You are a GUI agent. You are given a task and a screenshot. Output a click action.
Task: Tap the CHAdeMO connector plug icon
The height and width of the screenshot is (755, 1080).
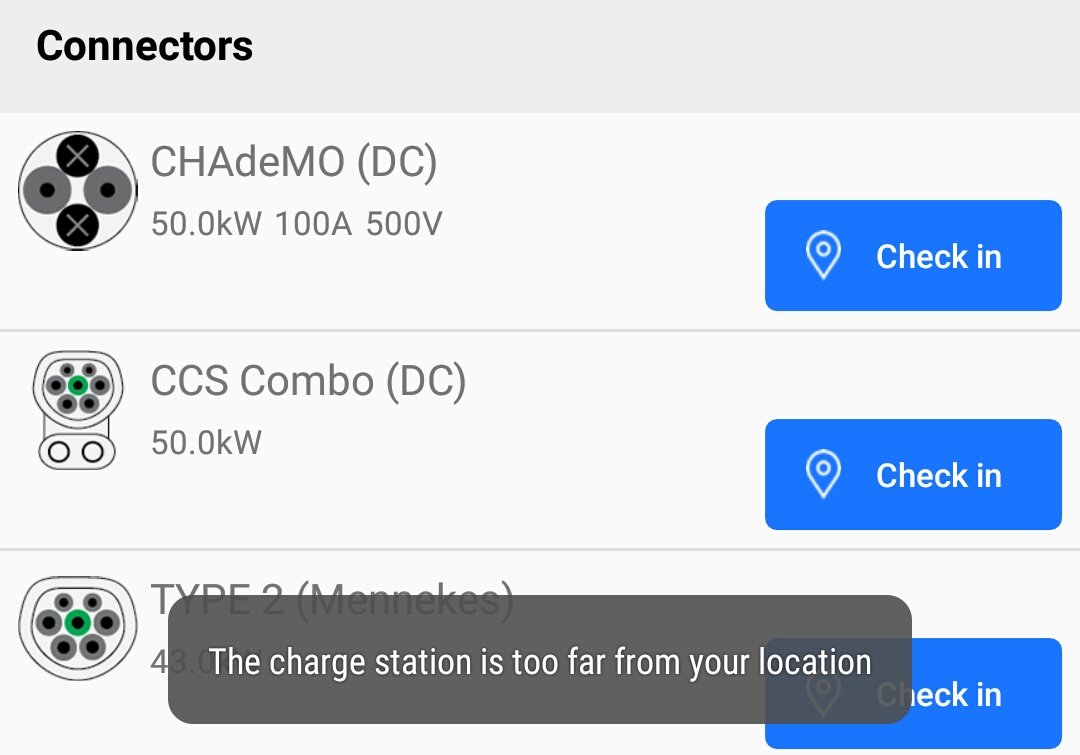point(77,190)
